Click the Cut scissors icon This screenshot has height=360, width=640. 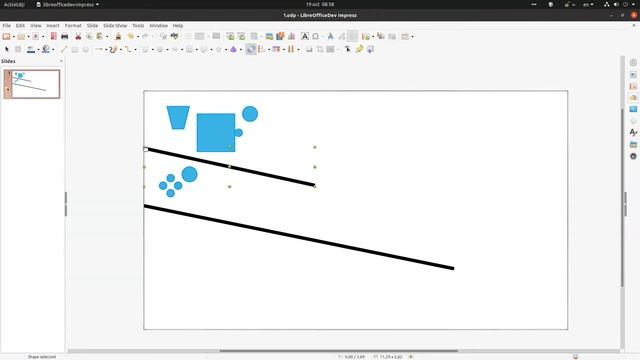(78, 36)
